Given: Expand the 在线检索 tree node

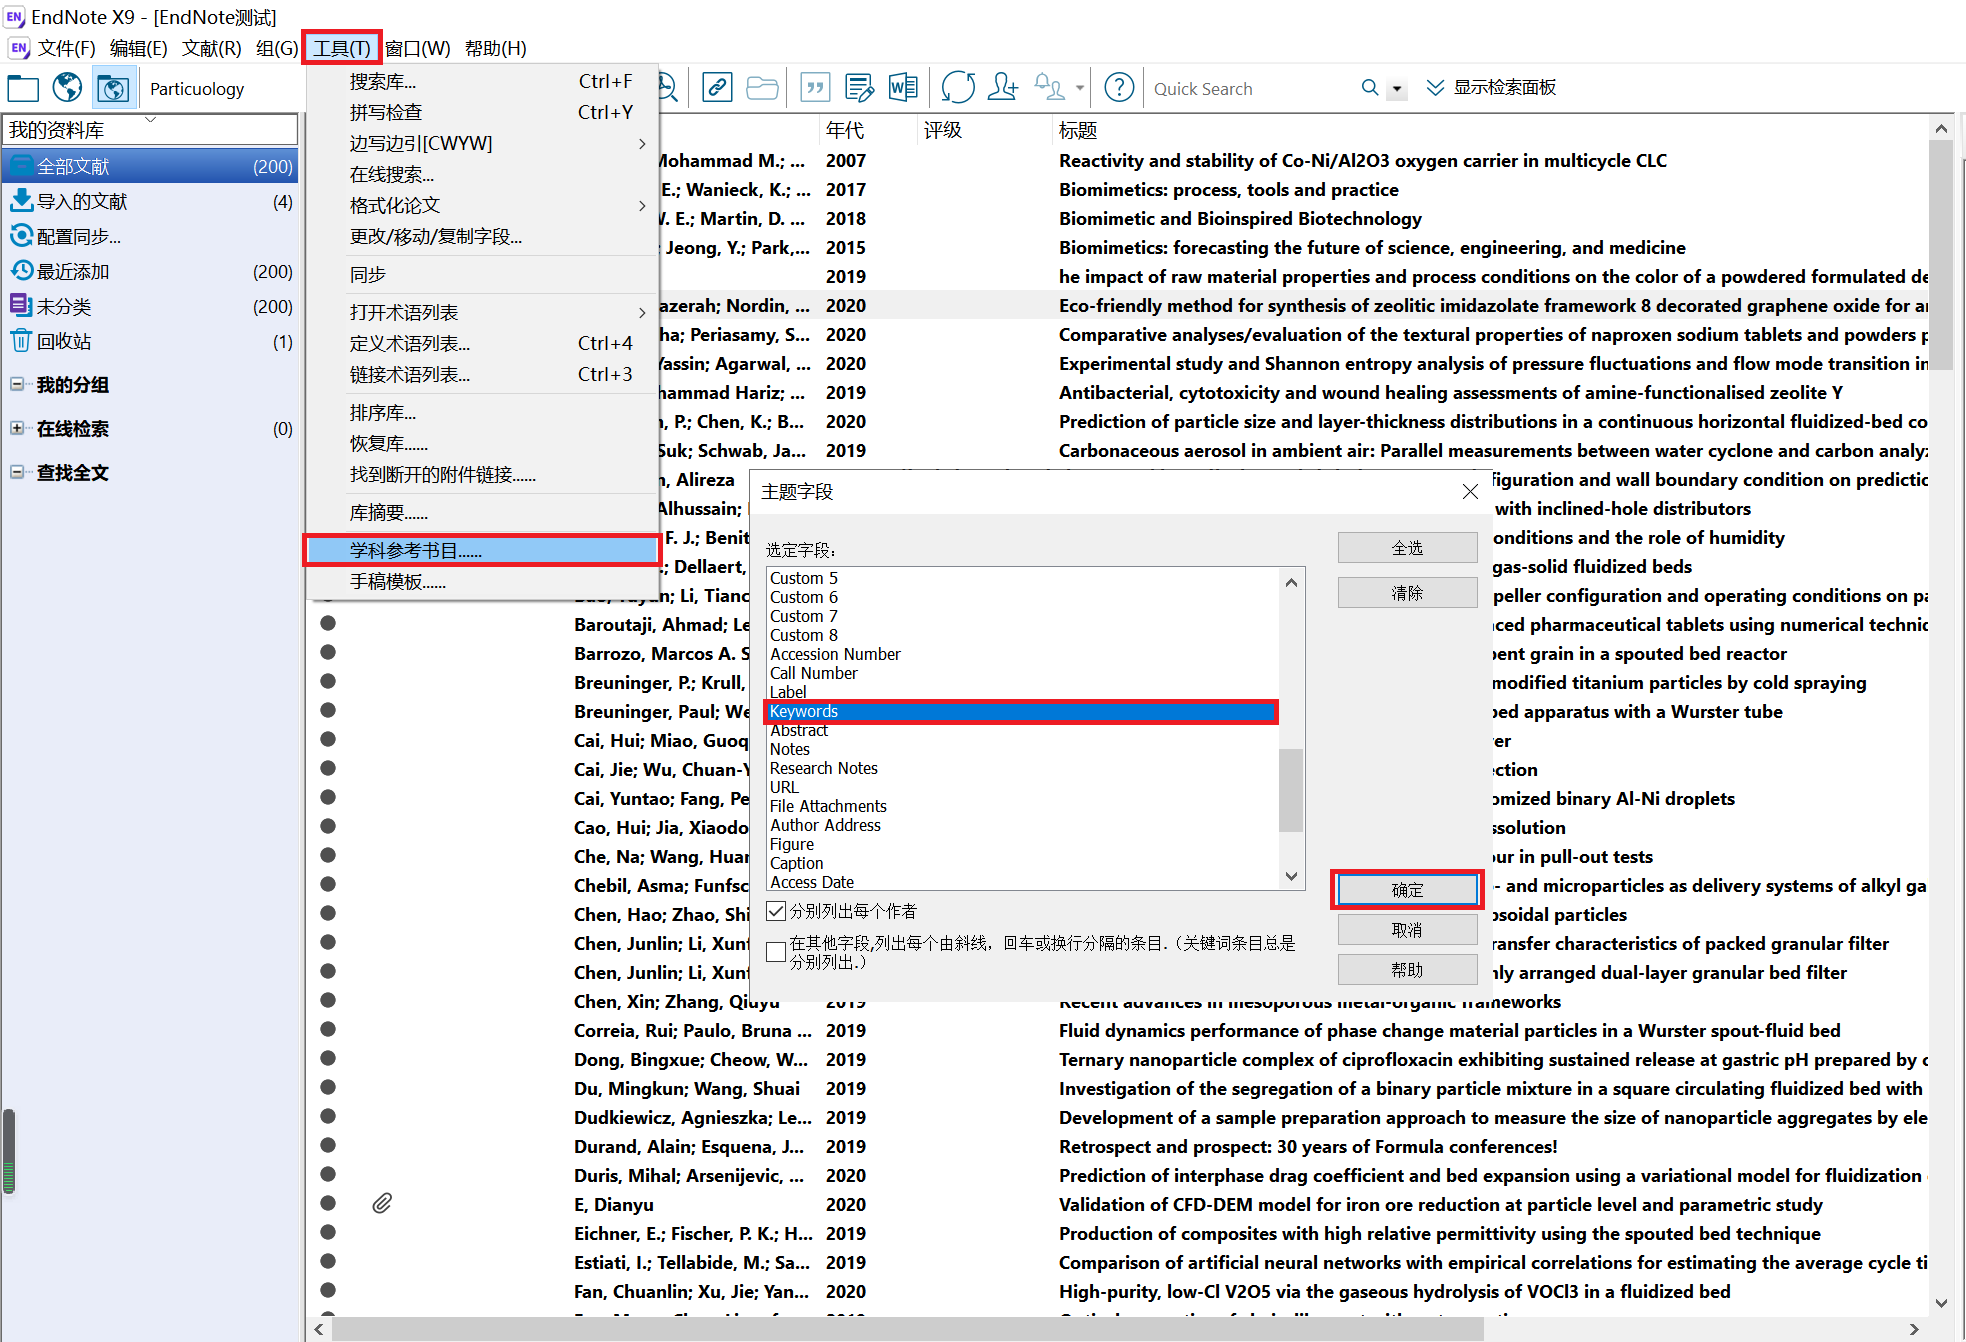Looking at the screenshot, I should tap(17, 428).
